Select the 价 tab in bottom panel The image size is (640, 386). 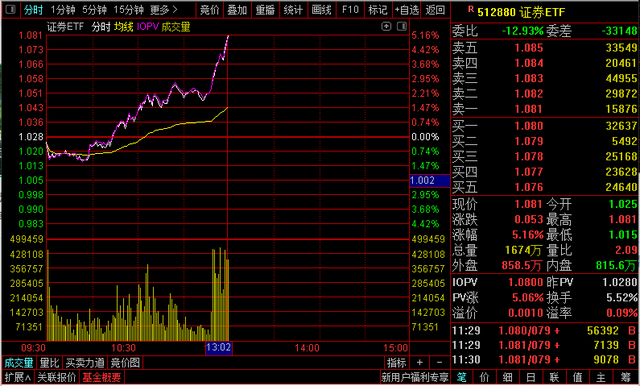(x=484, y=377)
